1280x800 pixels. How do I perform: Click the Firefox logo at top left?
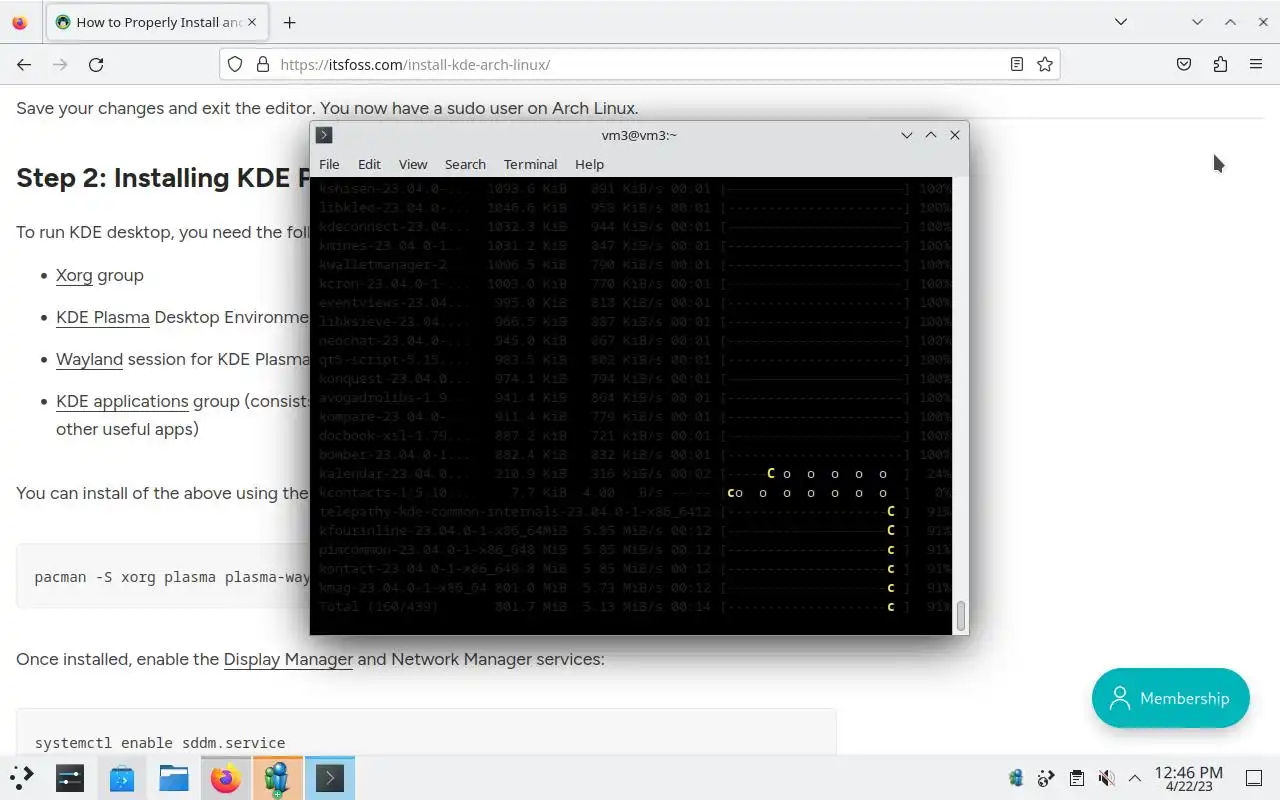click(20, 22)
